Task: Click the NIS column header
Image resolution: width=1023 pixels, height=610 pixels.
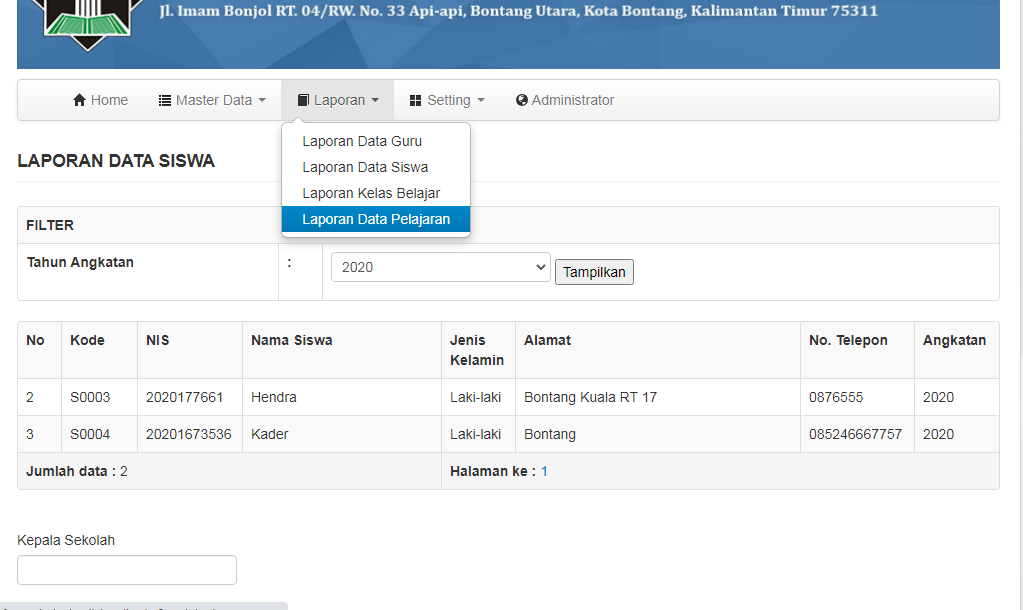Action: point(157,340)
